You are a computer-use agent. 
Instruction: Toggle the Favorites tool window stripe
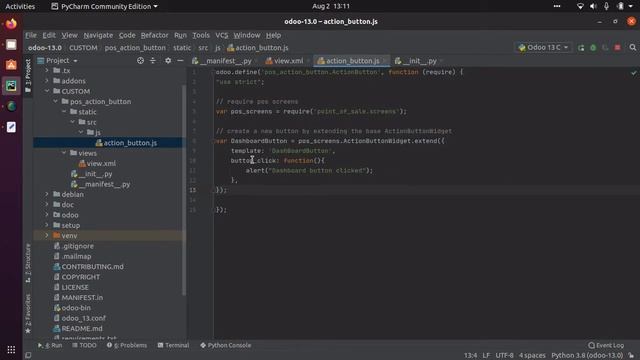[28, 313]
